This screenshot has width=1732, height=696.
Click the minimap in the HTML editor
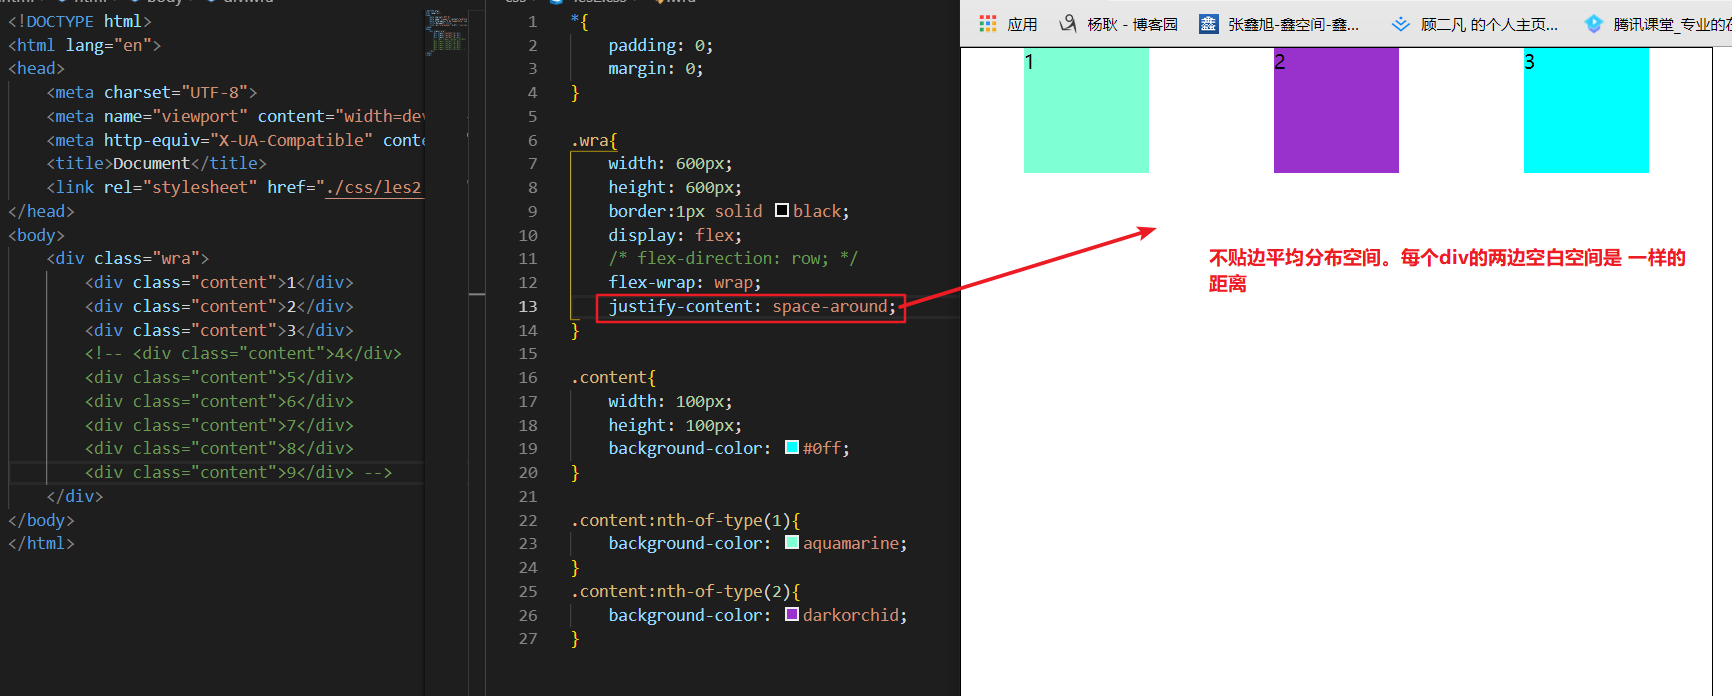click(446, 32)
